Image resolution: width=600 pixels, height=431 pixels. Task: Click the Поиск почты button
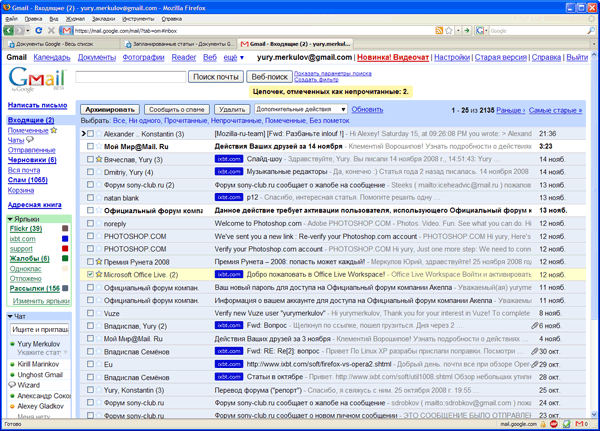(x=216, y=77)
